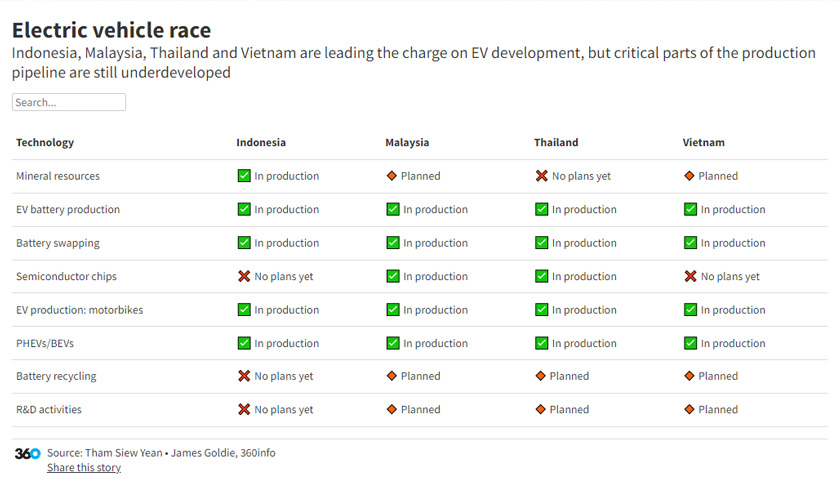Click green check icon for Thailand Semiconductor chips

[x=542, y=276]
